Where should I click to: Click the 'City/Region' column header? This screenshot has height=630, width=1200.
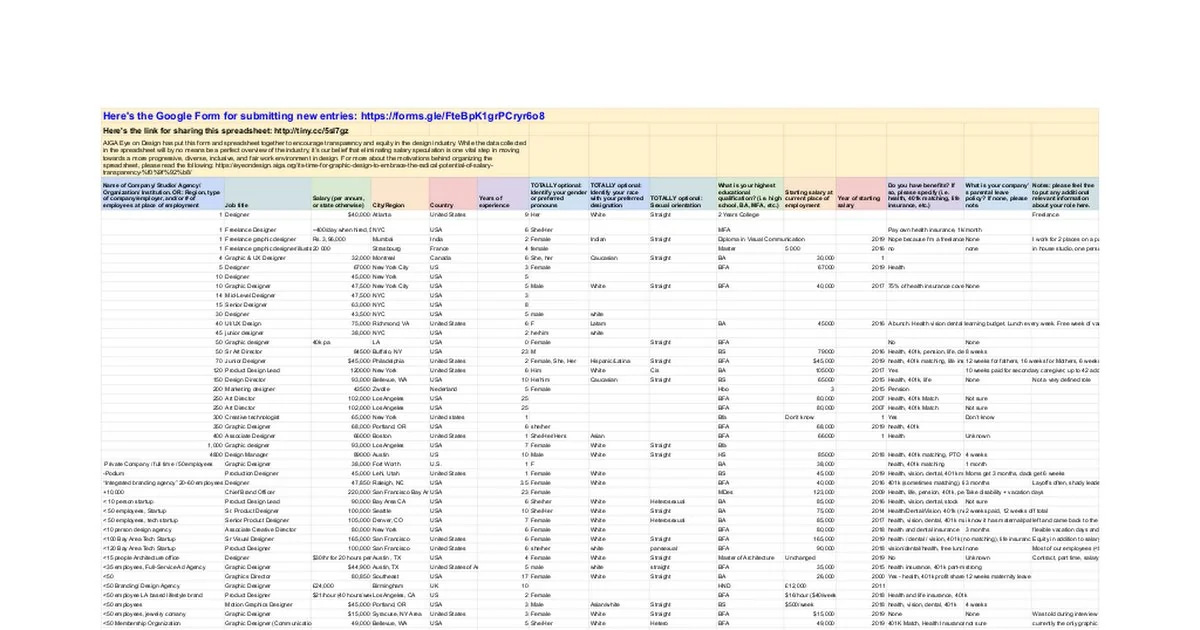click(x=400, y=195)
